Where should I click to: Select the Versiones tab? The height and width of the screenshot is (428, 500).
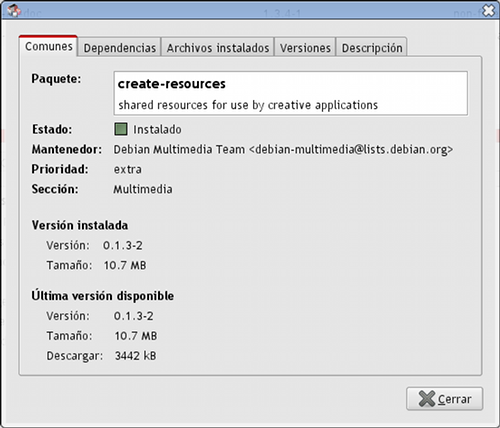coord(305,48)
